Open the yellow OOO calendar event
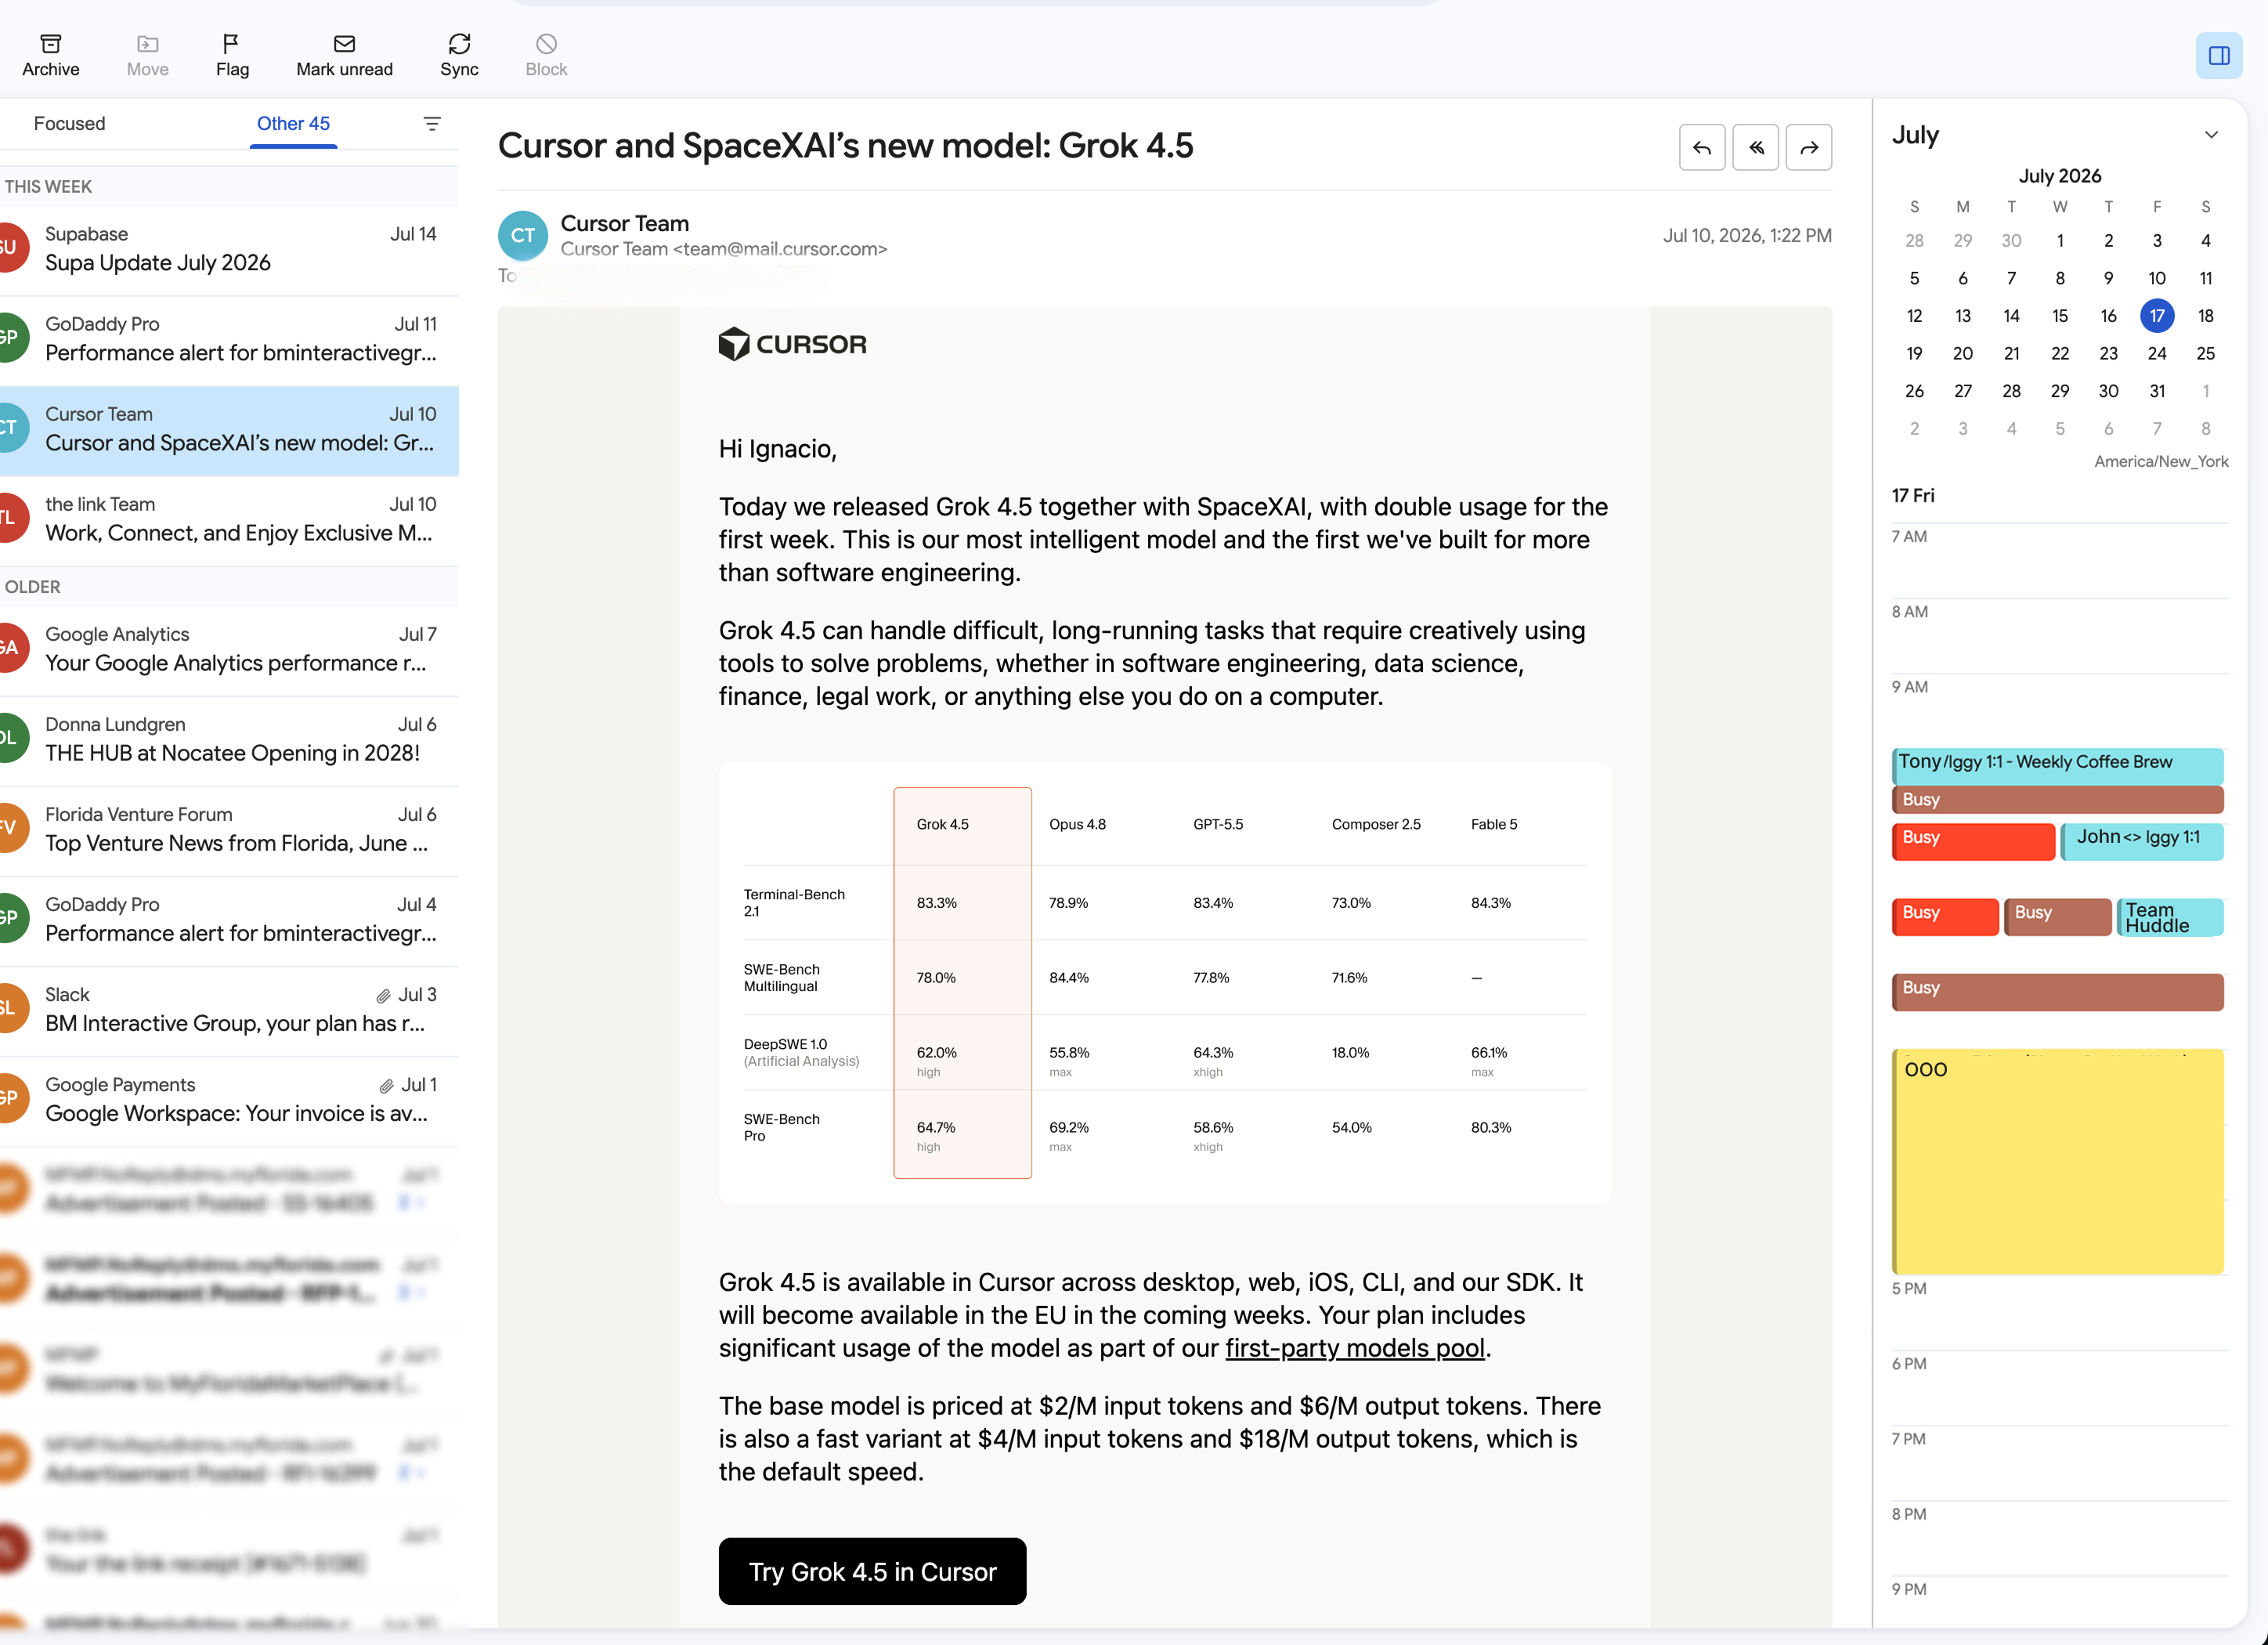The image size is (2268, 1645). click(x=2057, y=1161)
